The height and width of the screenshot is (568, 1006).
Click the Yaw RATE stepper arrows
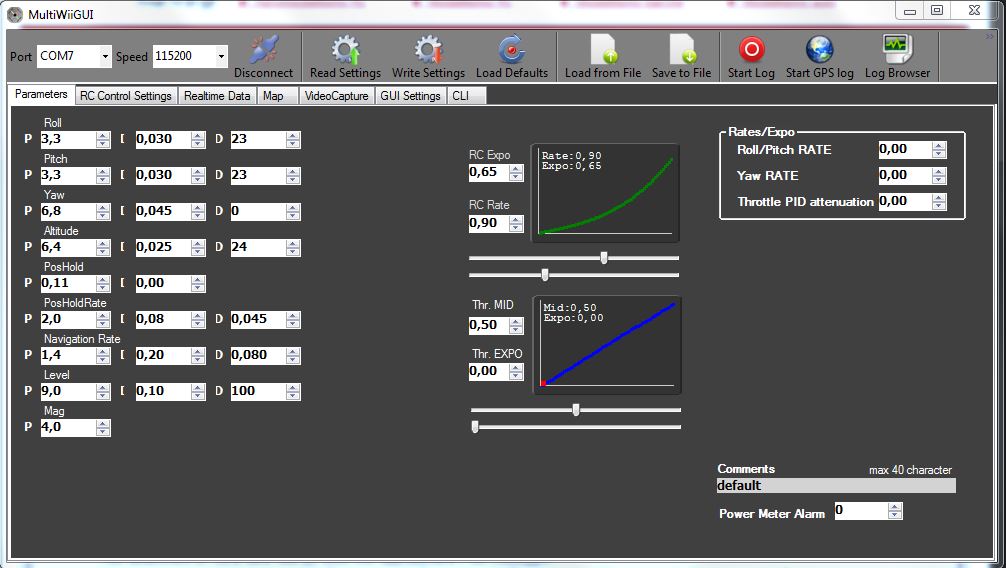939,176
